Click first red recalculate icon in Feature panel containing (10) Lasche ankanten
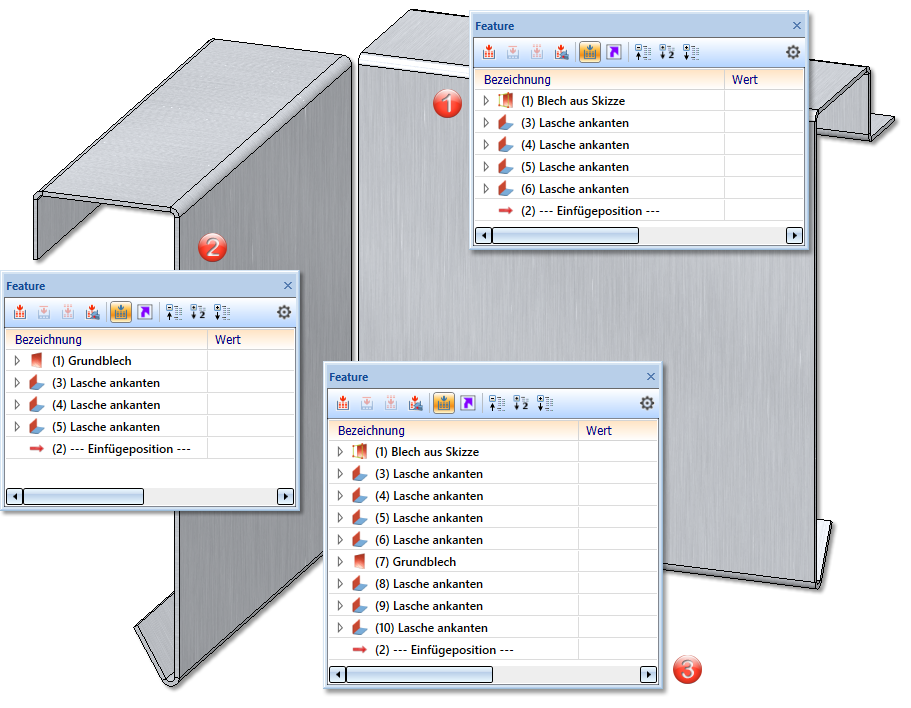Image resolution: width=911 pixels, height=708 pixels. pyautogui.click(x=343, y=403)
